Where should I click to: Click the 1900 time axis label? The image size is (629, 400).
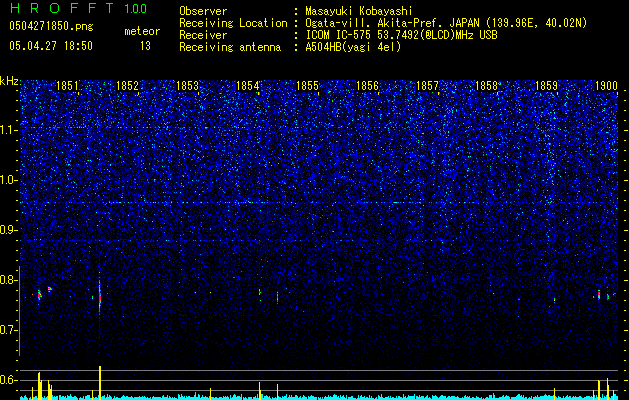(x=606, y=86)
